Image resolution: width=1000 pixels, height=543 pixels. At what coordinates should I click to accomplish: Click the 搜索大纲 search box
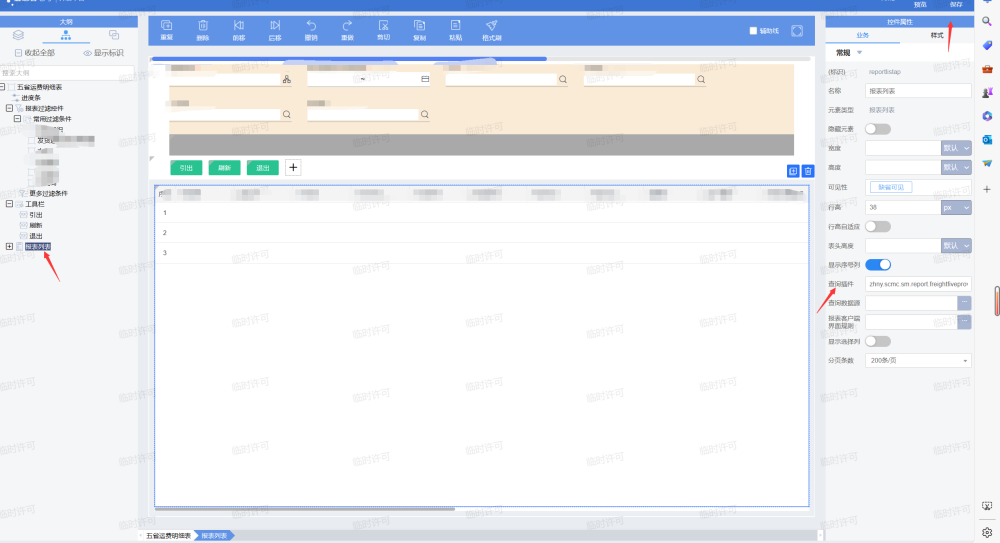coord(67,73)
